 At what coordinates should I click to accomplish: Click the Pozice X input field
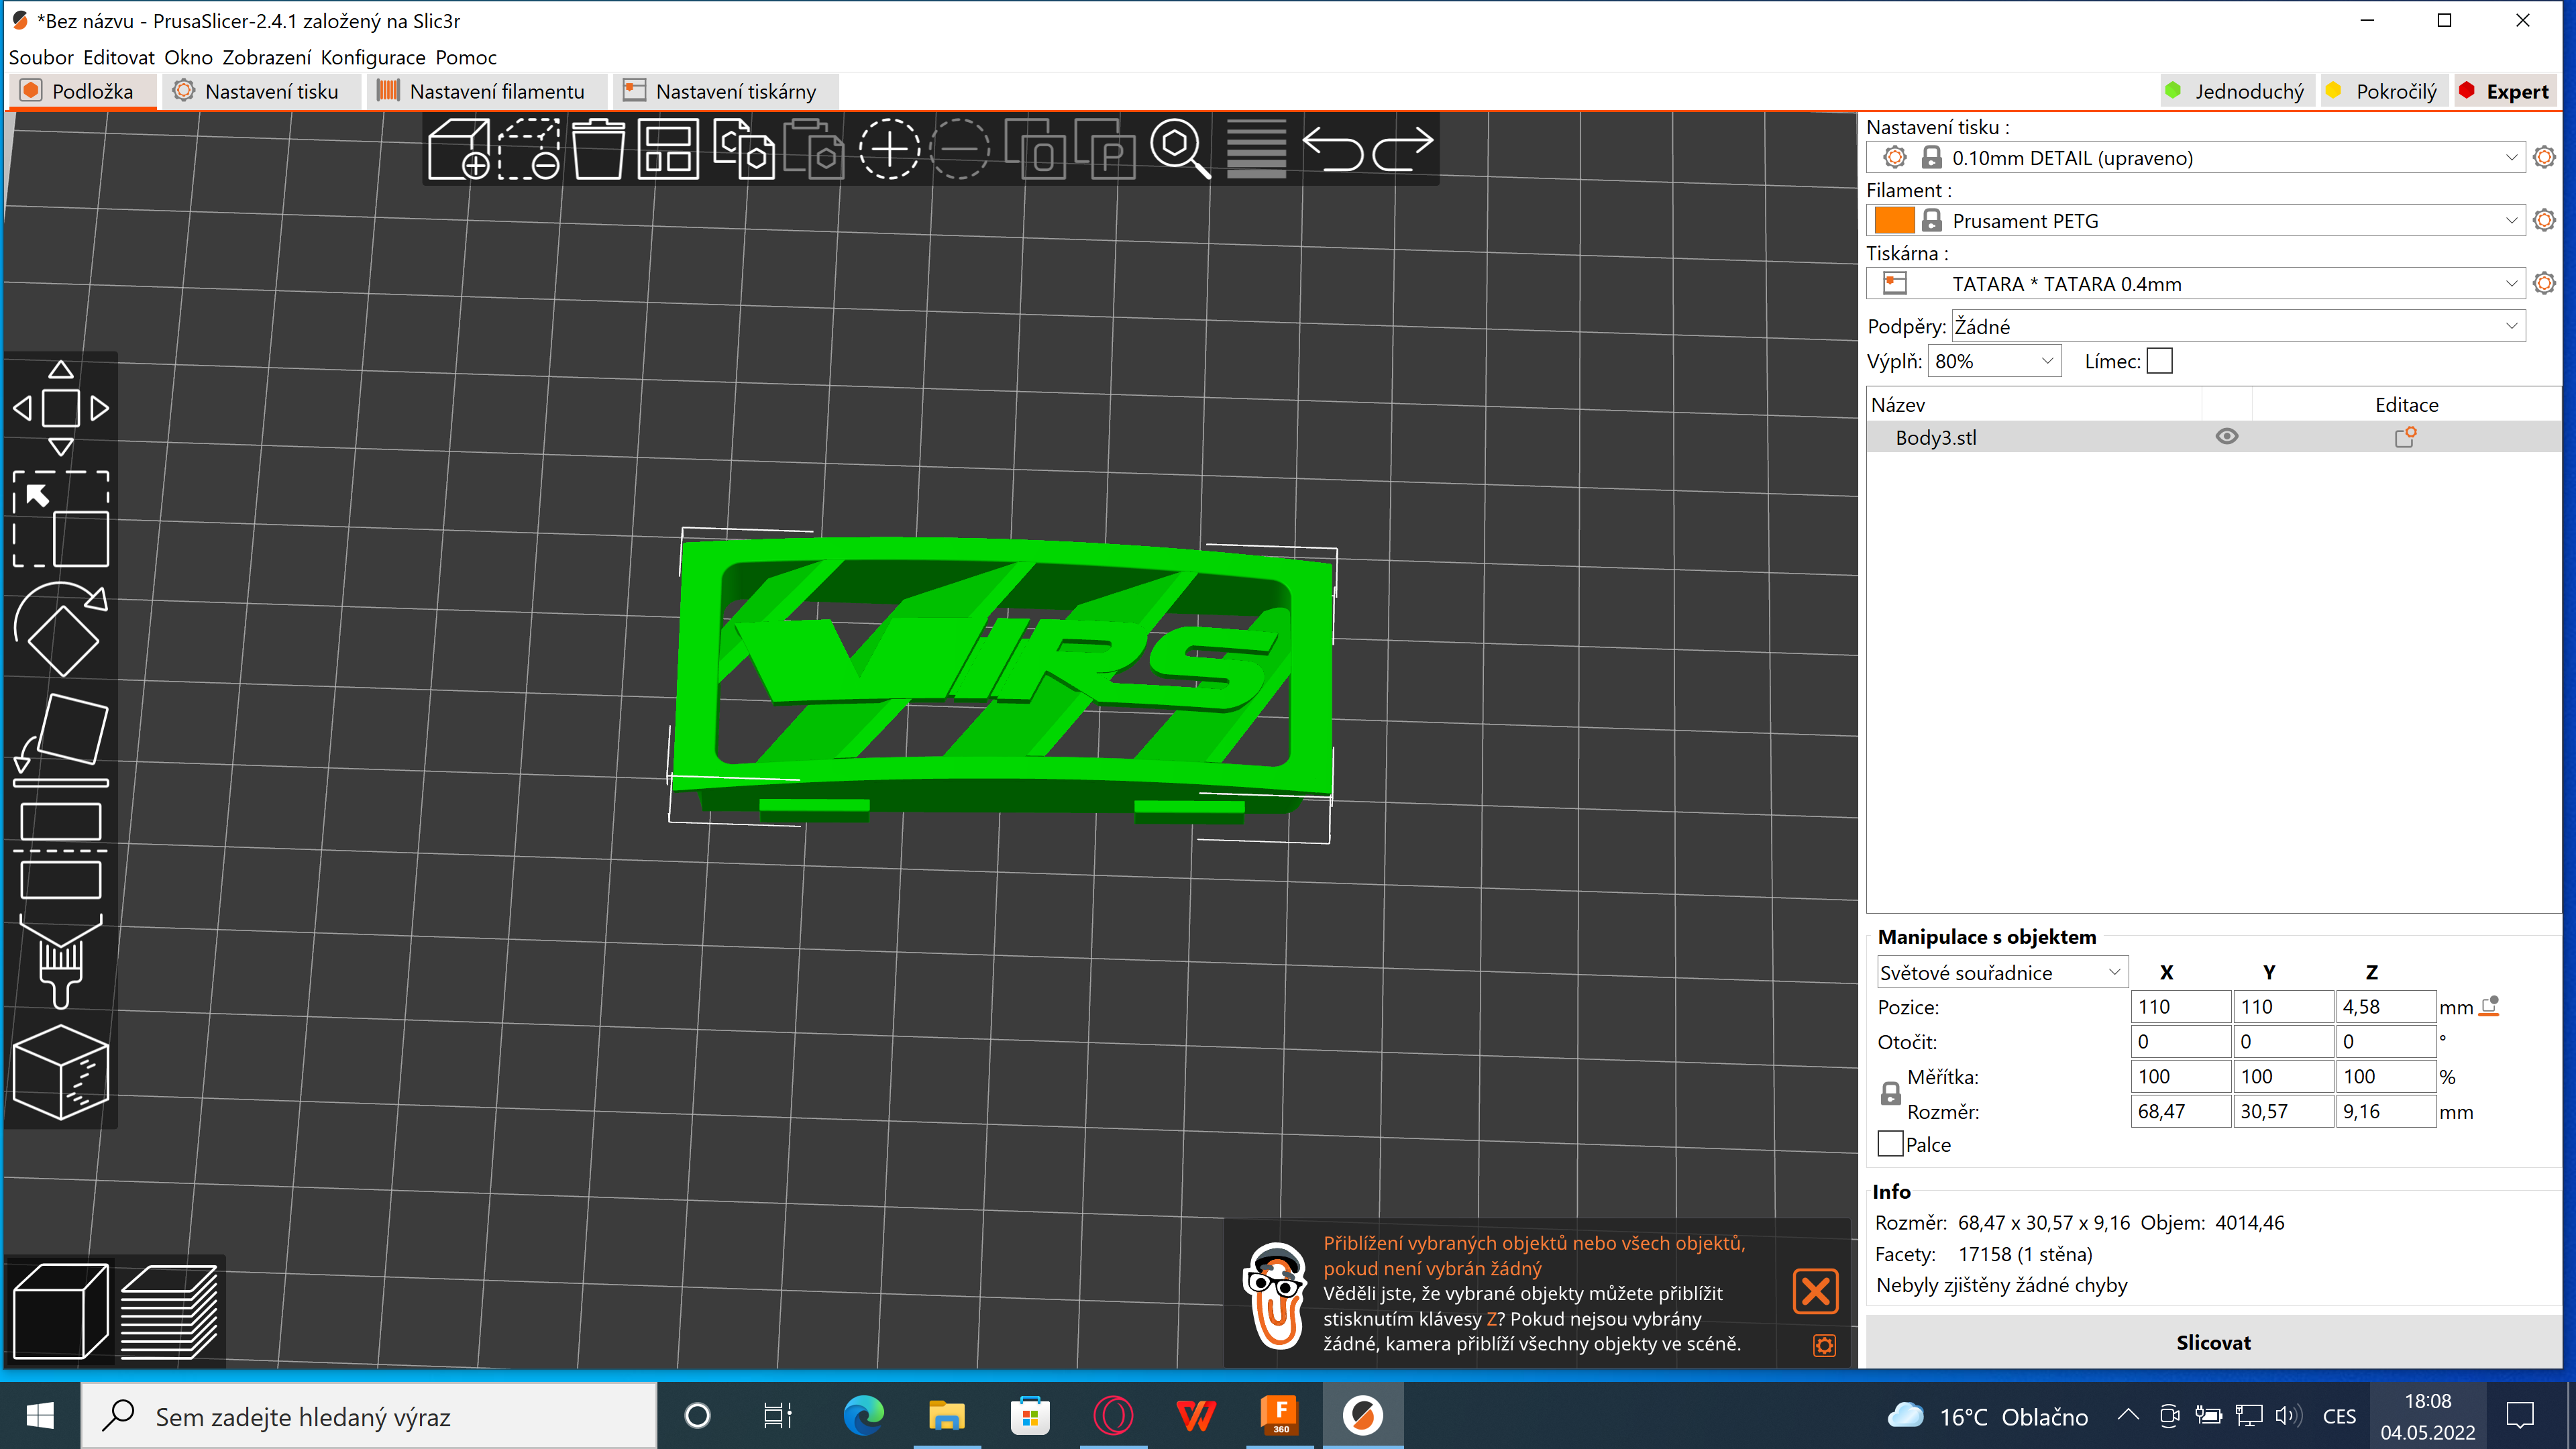(2181, 1006)
